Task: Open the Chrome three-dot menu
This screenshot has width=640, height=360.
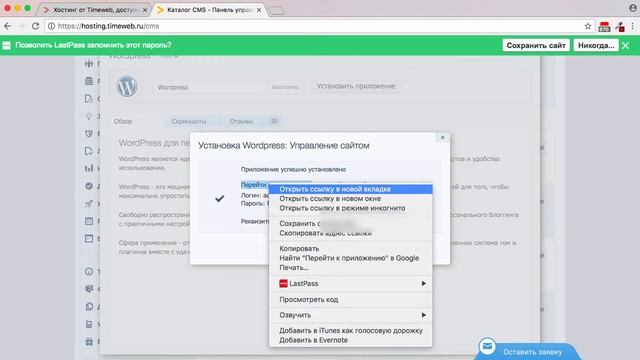Action: pos(633,26)
